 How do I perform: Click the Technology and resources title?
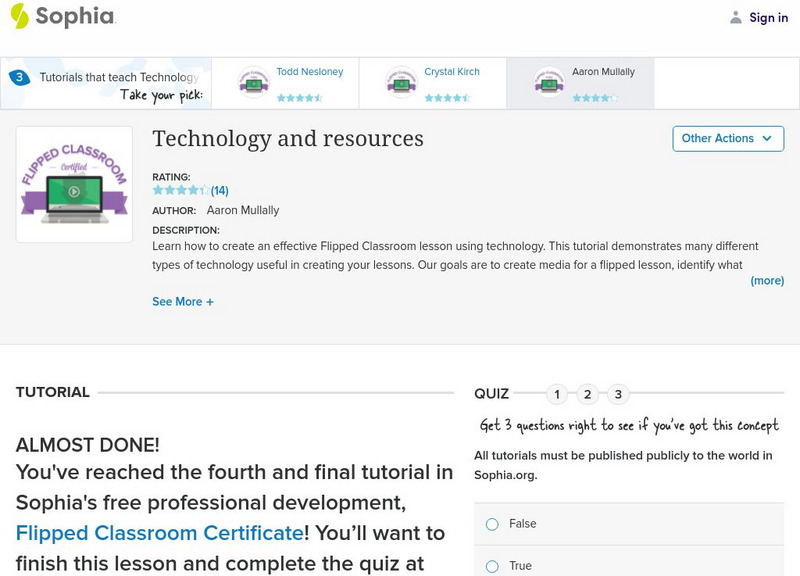pyautogui.click(x=288, y=138)
